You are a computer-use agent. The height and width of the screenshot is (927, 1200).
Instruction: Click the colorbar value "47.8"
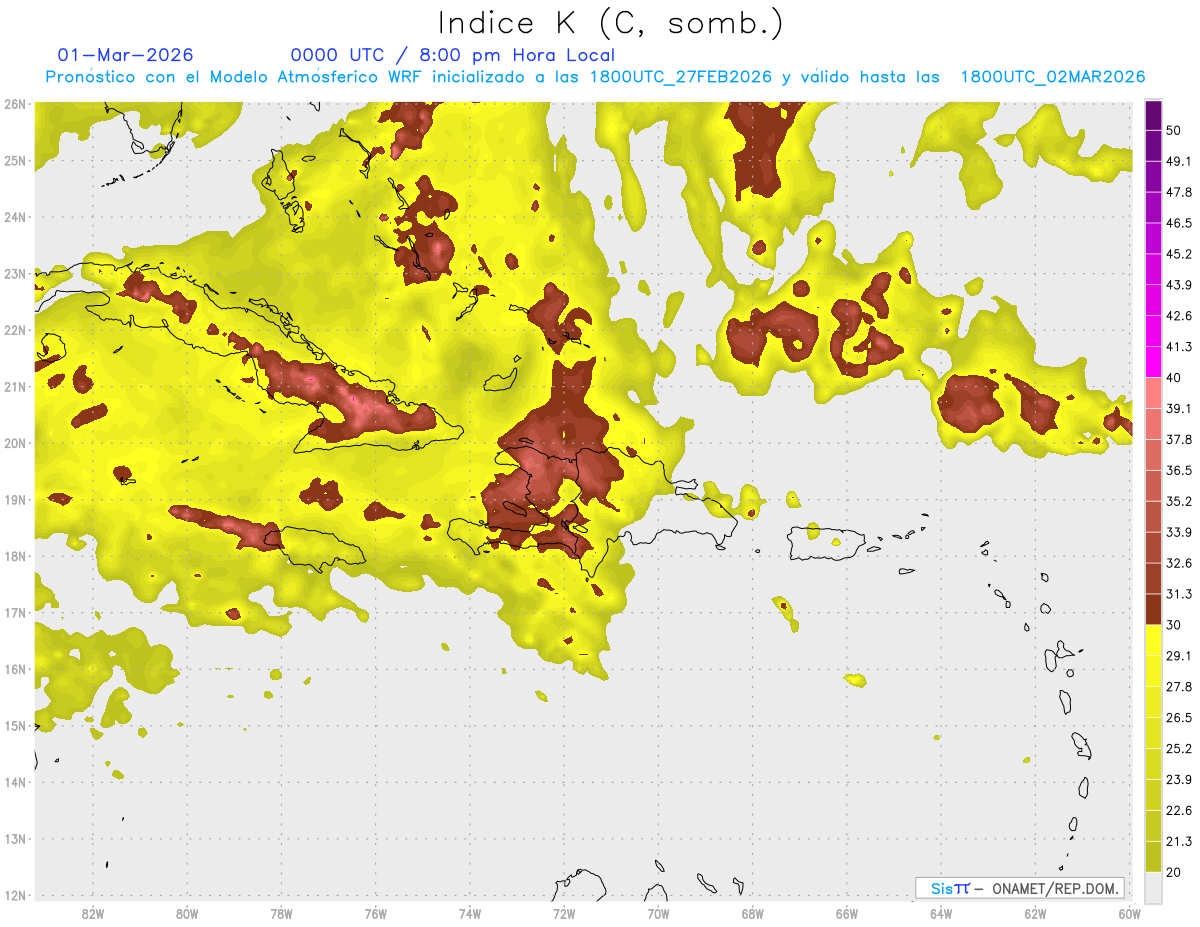pos(1179,192)
